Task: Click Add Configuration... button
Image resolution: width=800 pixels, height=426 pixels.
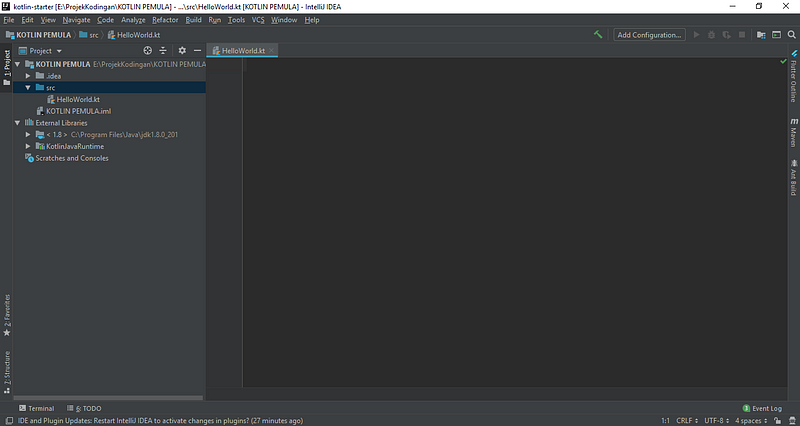Action: [x=649, y=35]
